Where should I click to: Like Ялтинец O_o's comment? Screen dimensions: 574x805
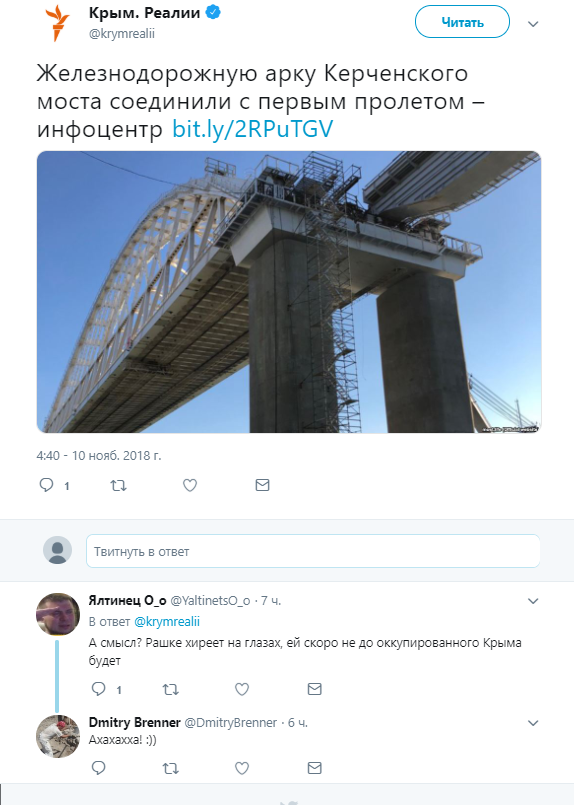[242, 689]
